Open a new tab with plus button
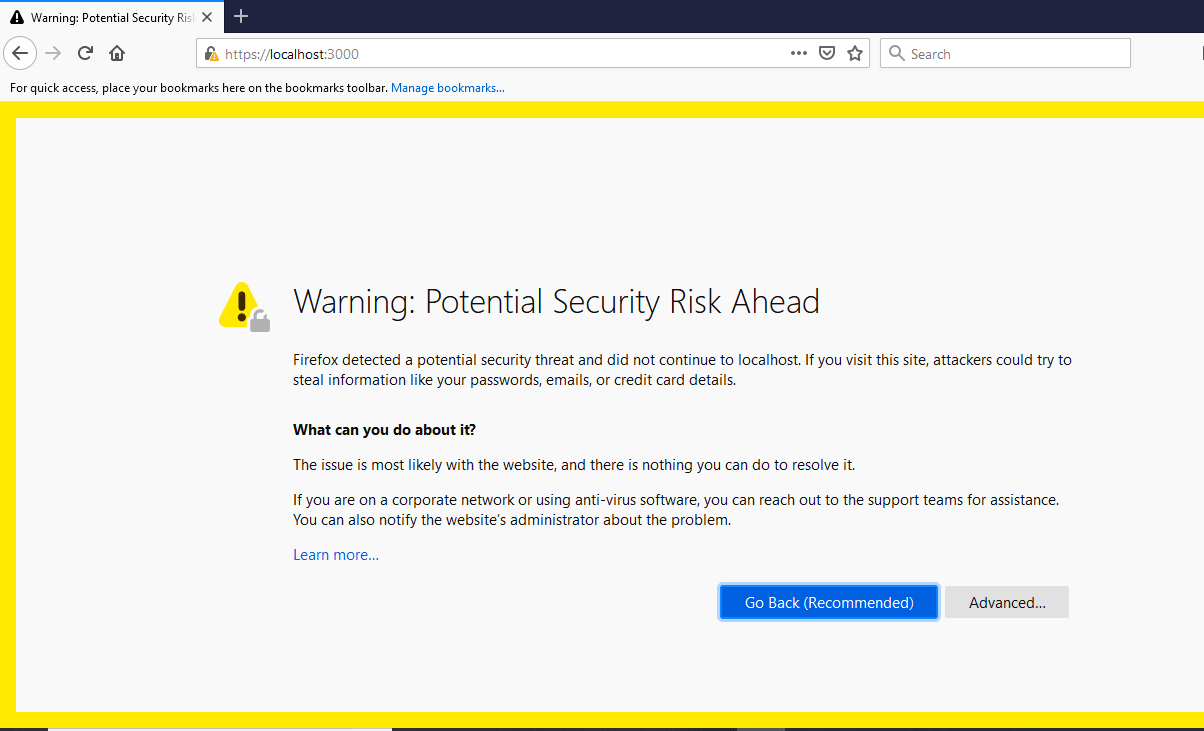 coord(241,16)
